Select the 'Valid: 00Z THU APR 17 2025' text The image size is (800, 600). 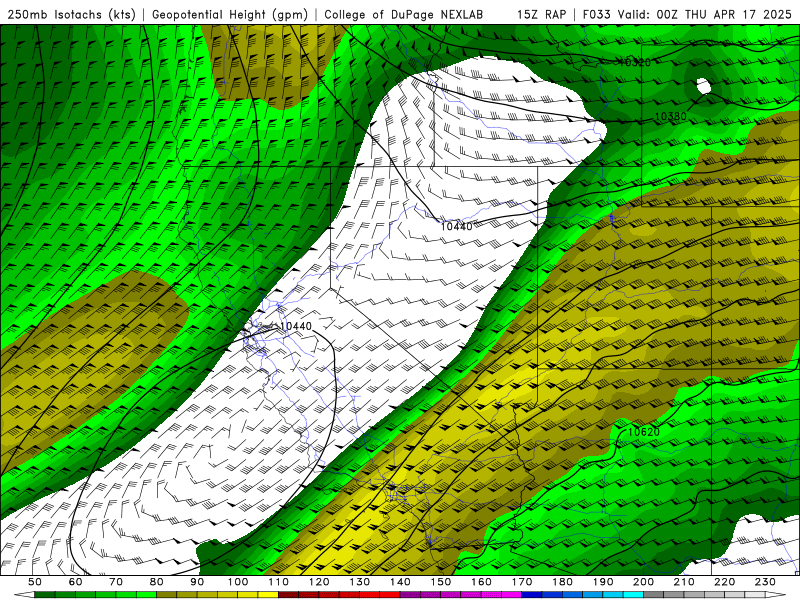point(705,14)
